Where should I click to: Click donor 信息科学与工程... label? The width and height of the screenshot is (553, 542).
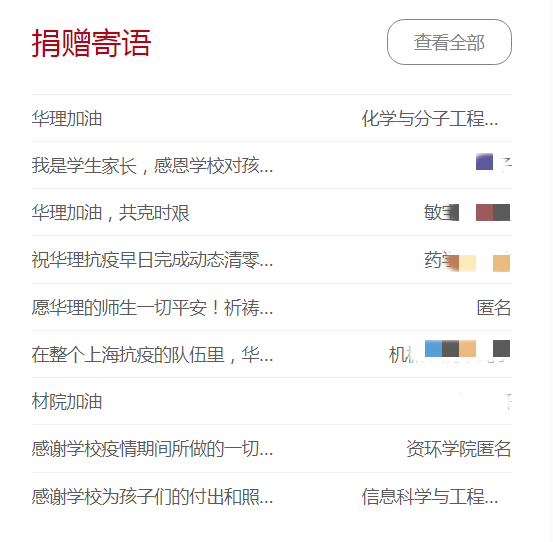429,497
